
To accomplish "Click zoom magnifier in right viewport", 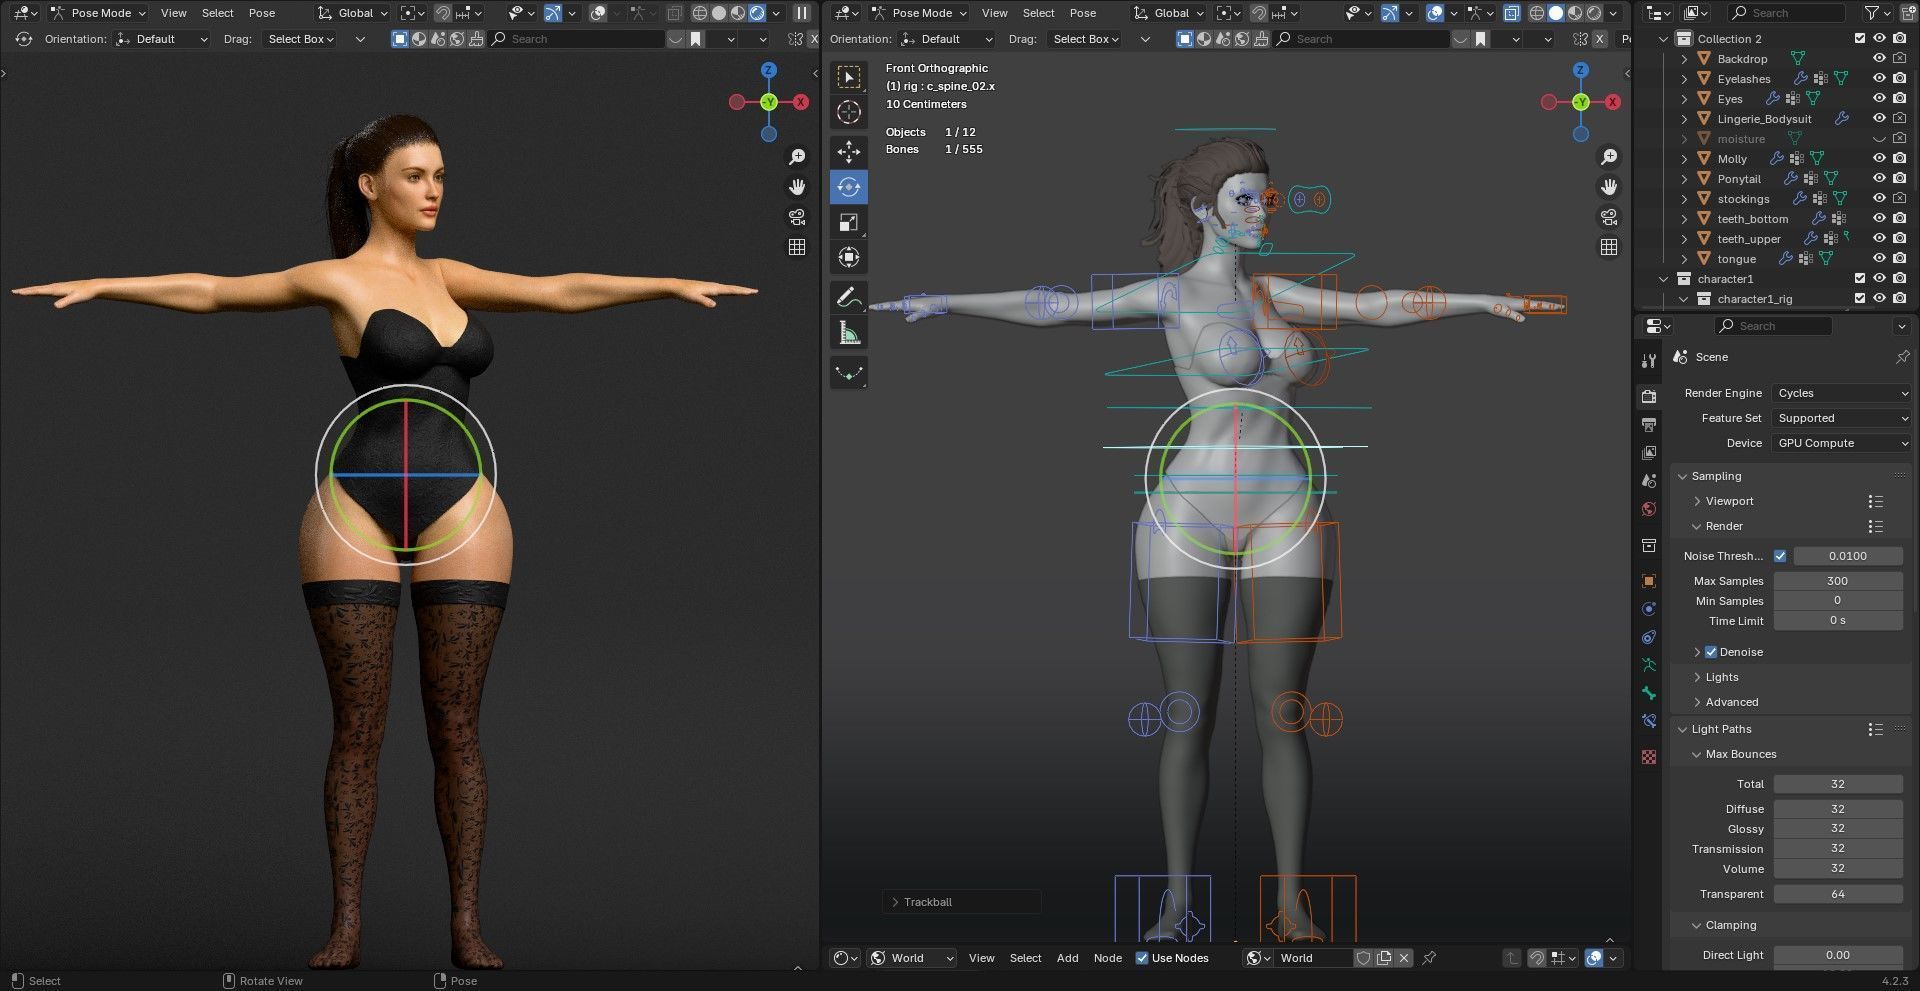I will 1608,157.
